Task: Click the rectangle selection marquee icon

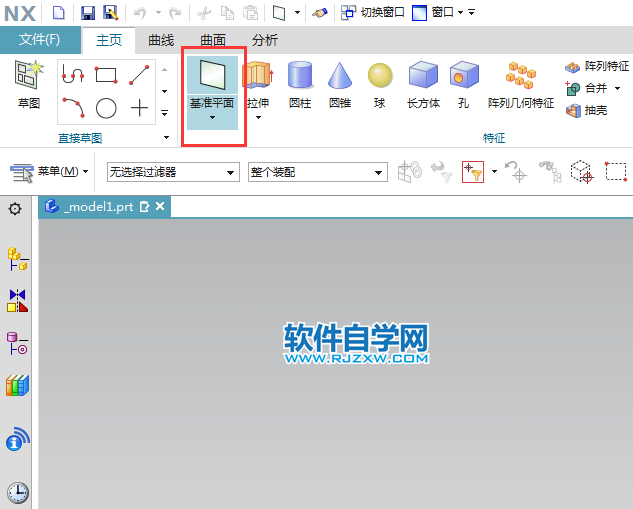Action: click(615, 172)
